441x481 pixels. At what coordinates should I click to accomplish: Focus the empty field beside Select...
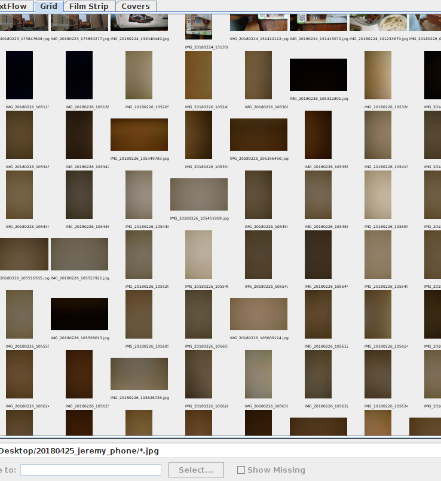[x=91, y=470]
